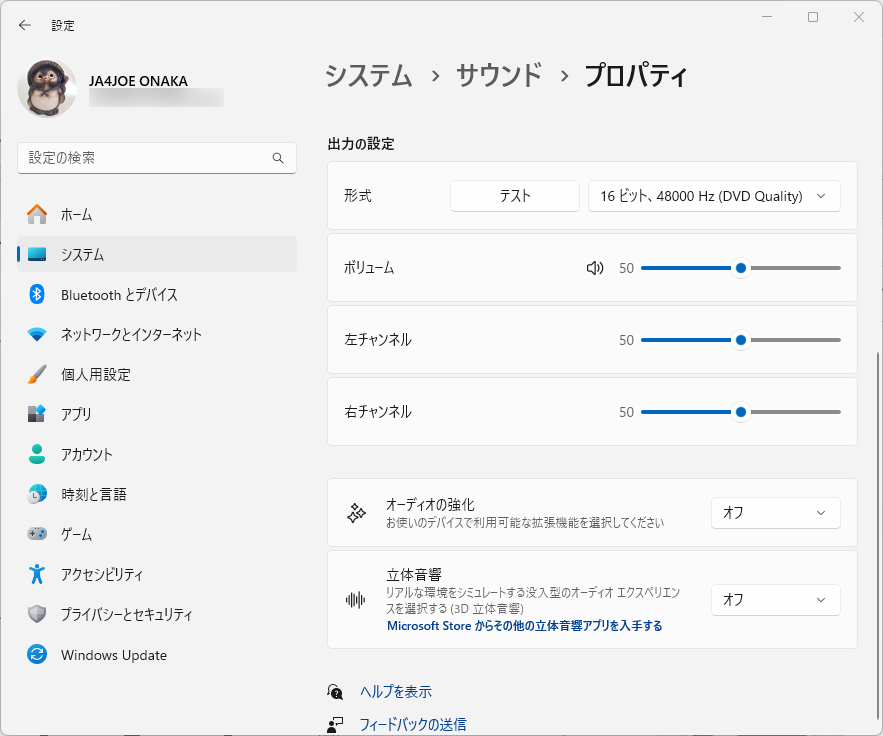Click the volume speaker mute icon
Screen dimensions: 883x736
tap(595, 268)
